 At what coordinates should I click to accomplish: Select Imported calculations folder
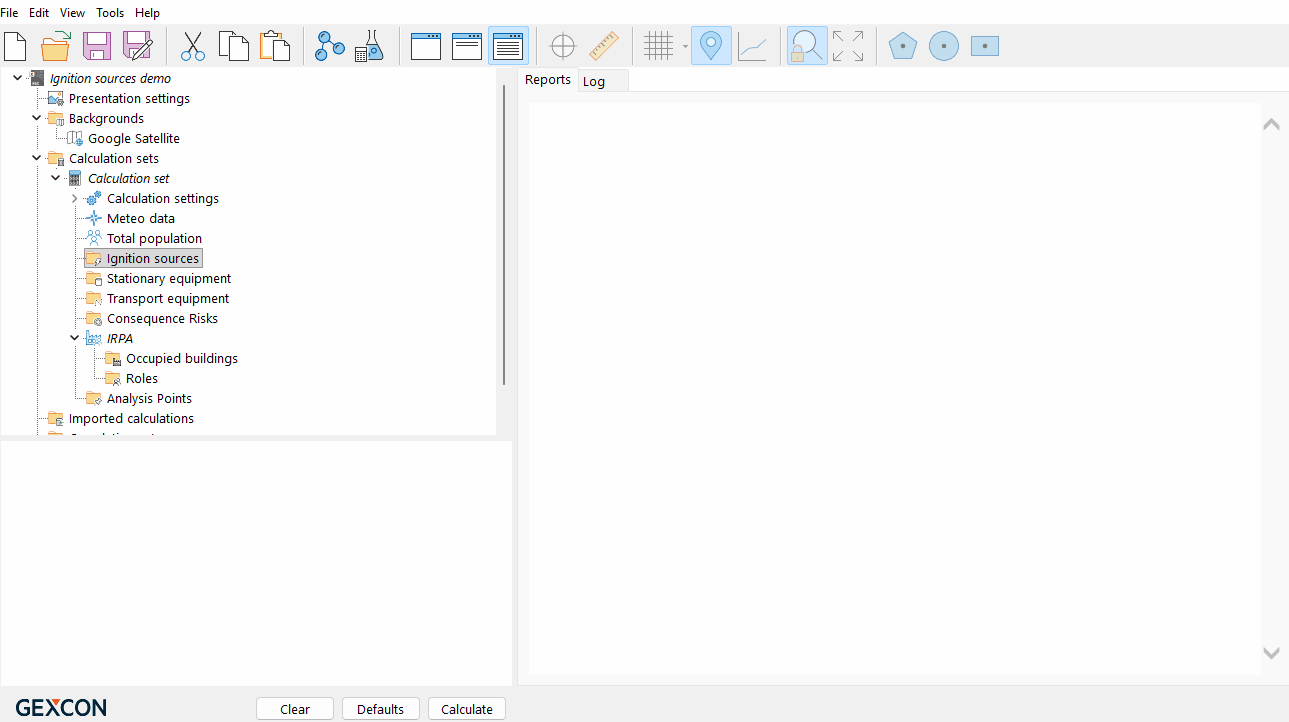click(131, 418)
